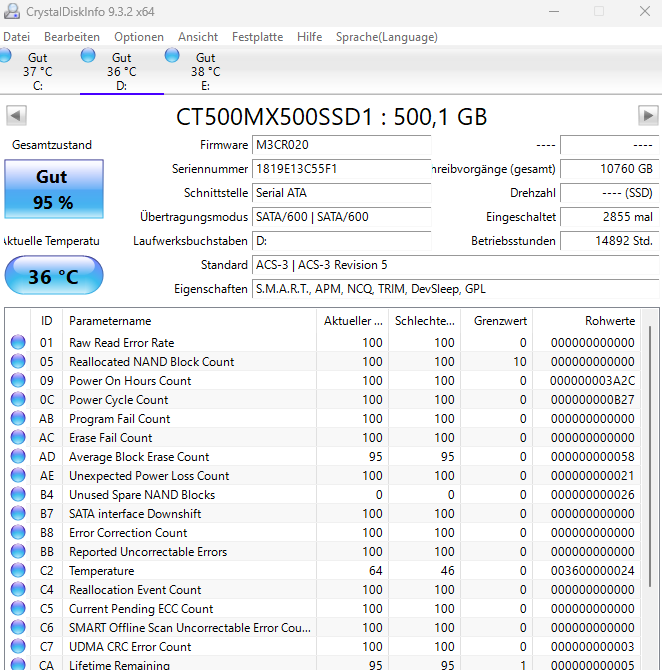Click status orb of Reallocated NAND Block Count
This screenshot has width=662, height=670.
(18, 361)
